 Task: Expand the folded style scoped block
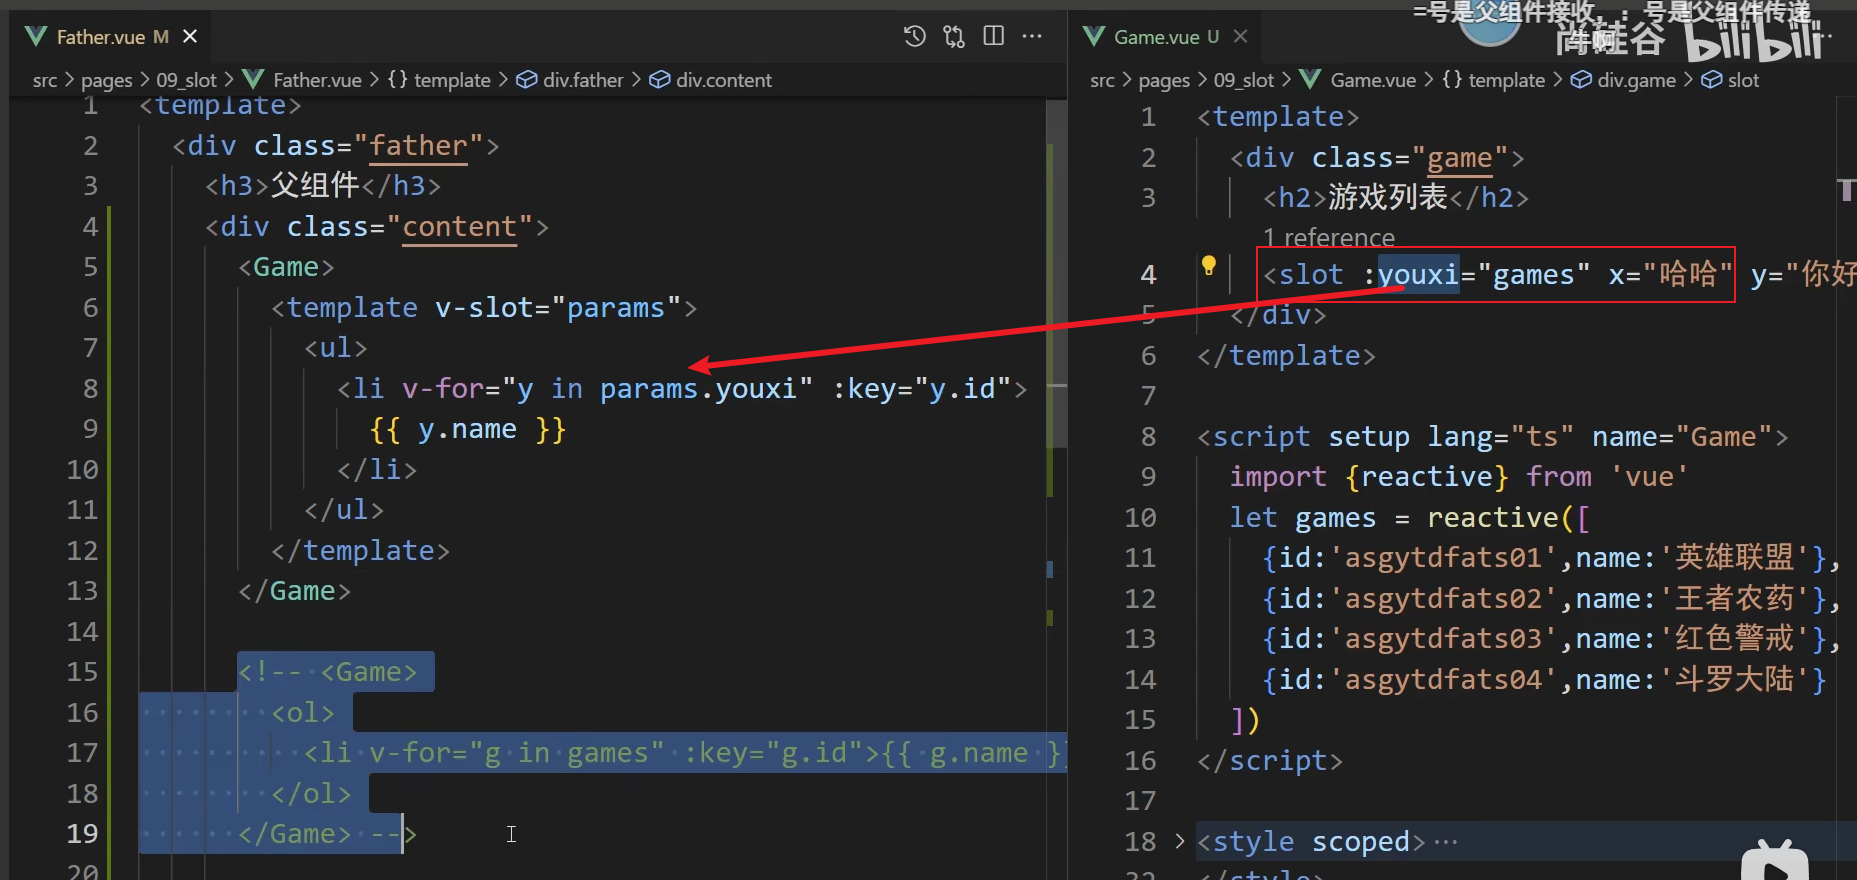click(1180, 842)
